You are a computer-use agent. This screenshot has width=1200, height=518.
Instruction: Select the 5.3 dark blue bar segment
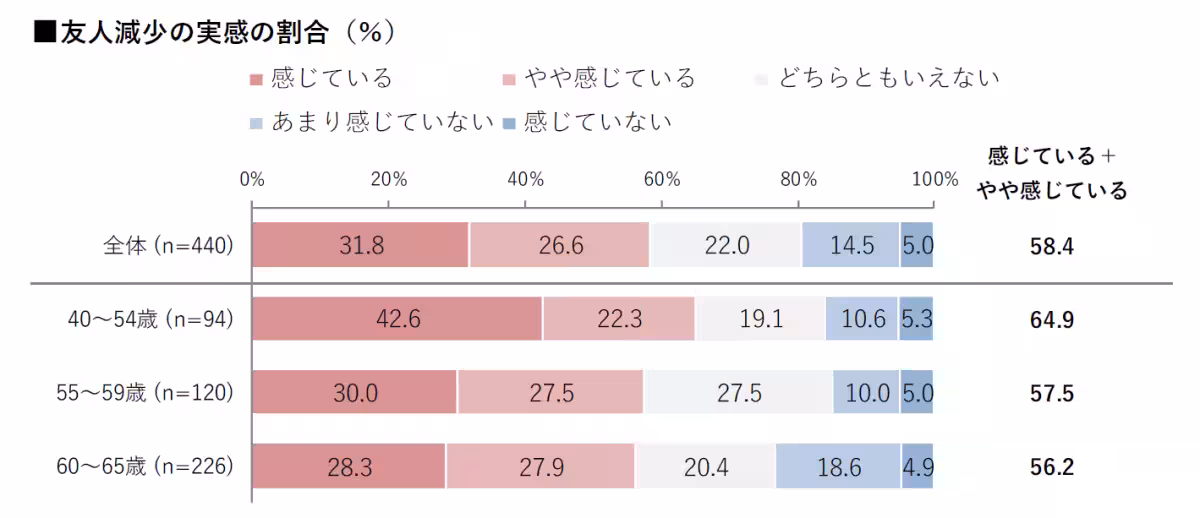pos(916,319)
